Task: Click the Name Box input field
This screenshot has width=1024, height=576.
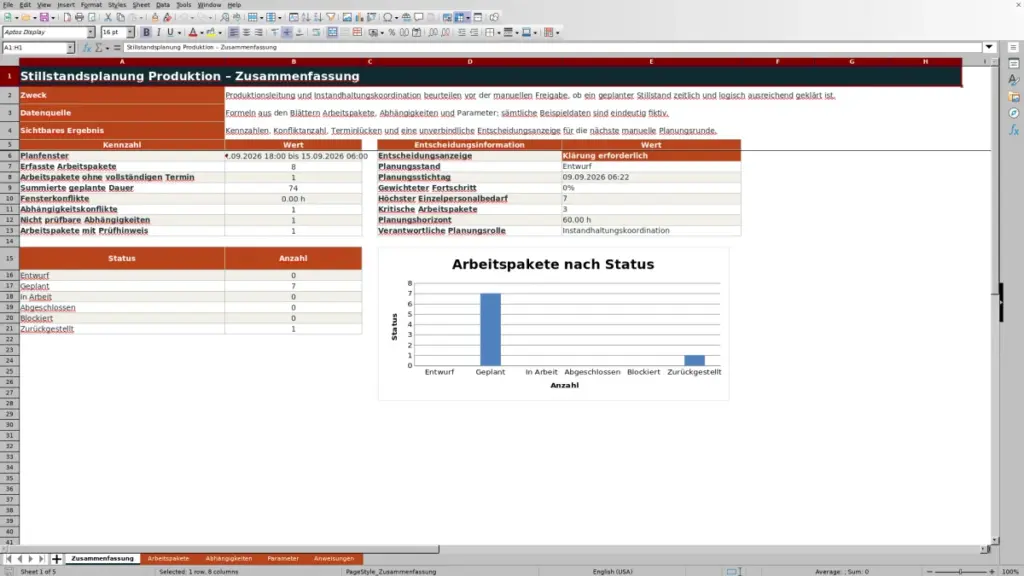Action: [x=34, y=48]
